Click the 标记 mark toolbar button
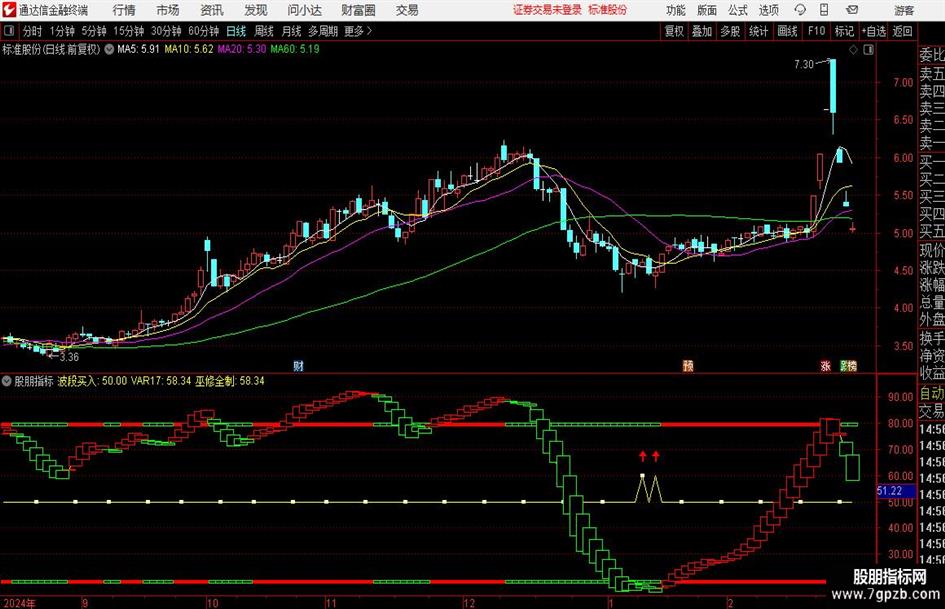The image size is (945, 609). pyautogui.click(x=844, y=31)
